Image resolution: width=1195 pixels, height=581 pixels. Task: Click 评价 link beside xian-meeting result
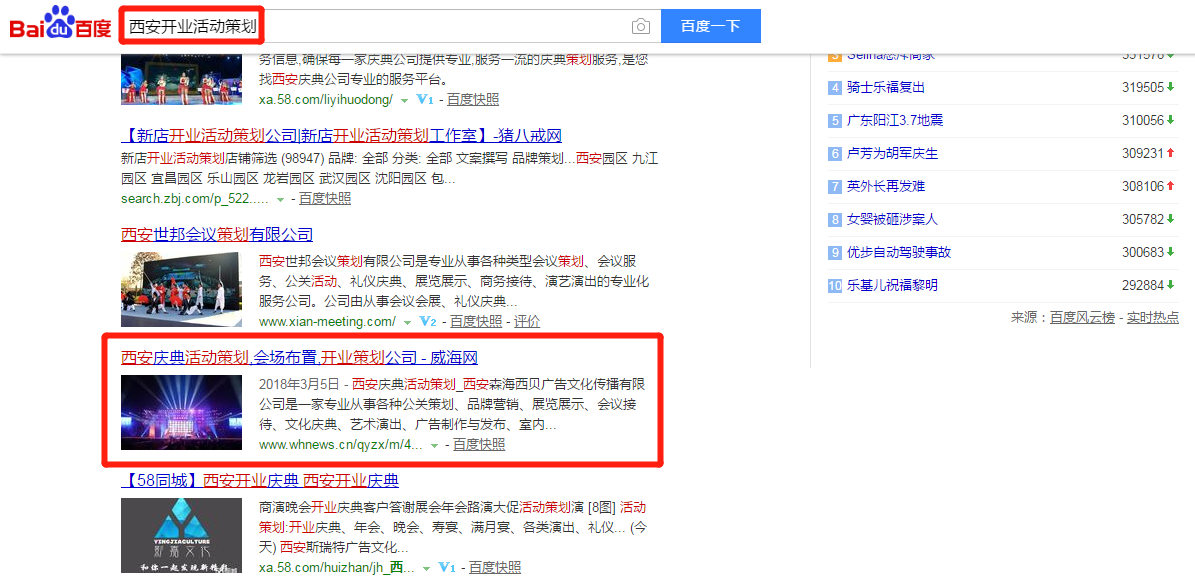(527, 321)
